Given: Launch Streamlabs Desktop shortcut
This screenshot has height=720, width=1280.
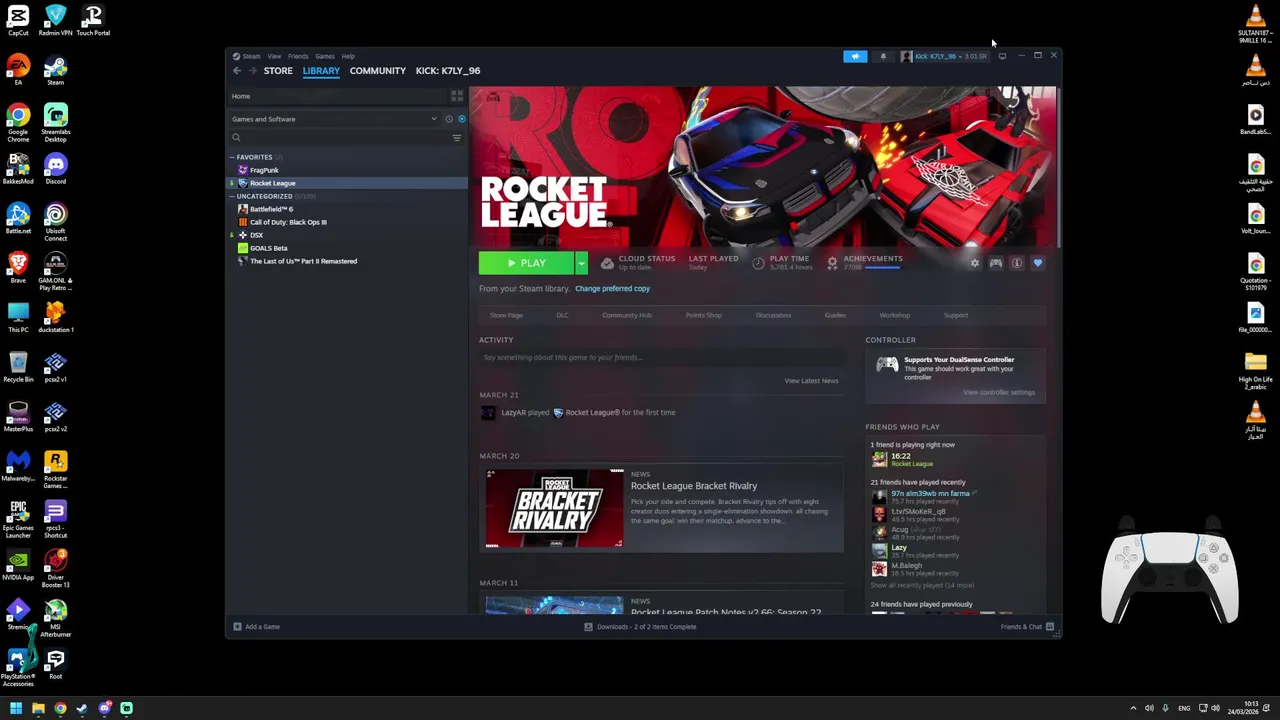Looking at the screenshot, I should tap(55, 123).
